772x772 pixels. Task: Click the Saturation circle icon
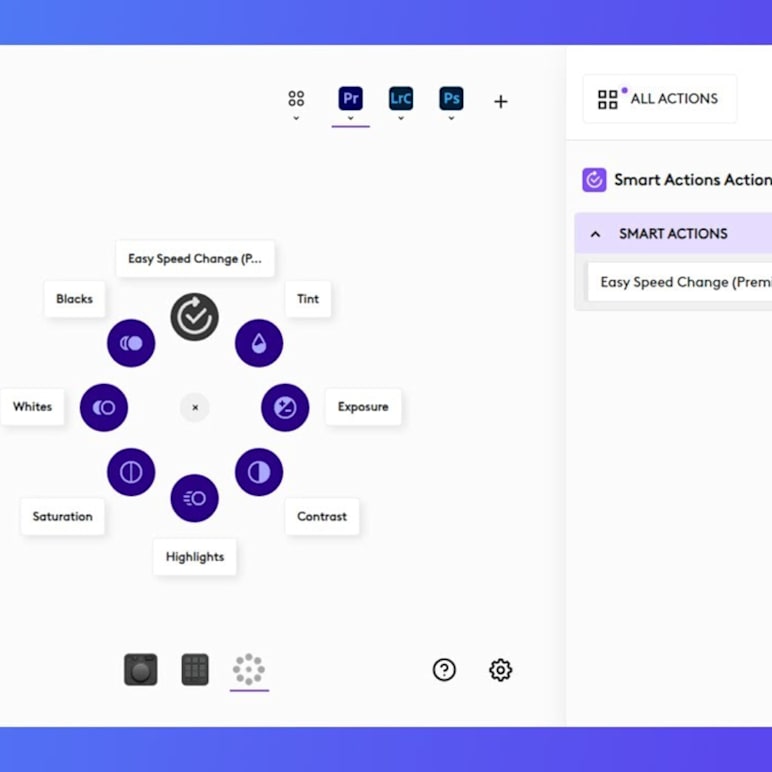131,472
